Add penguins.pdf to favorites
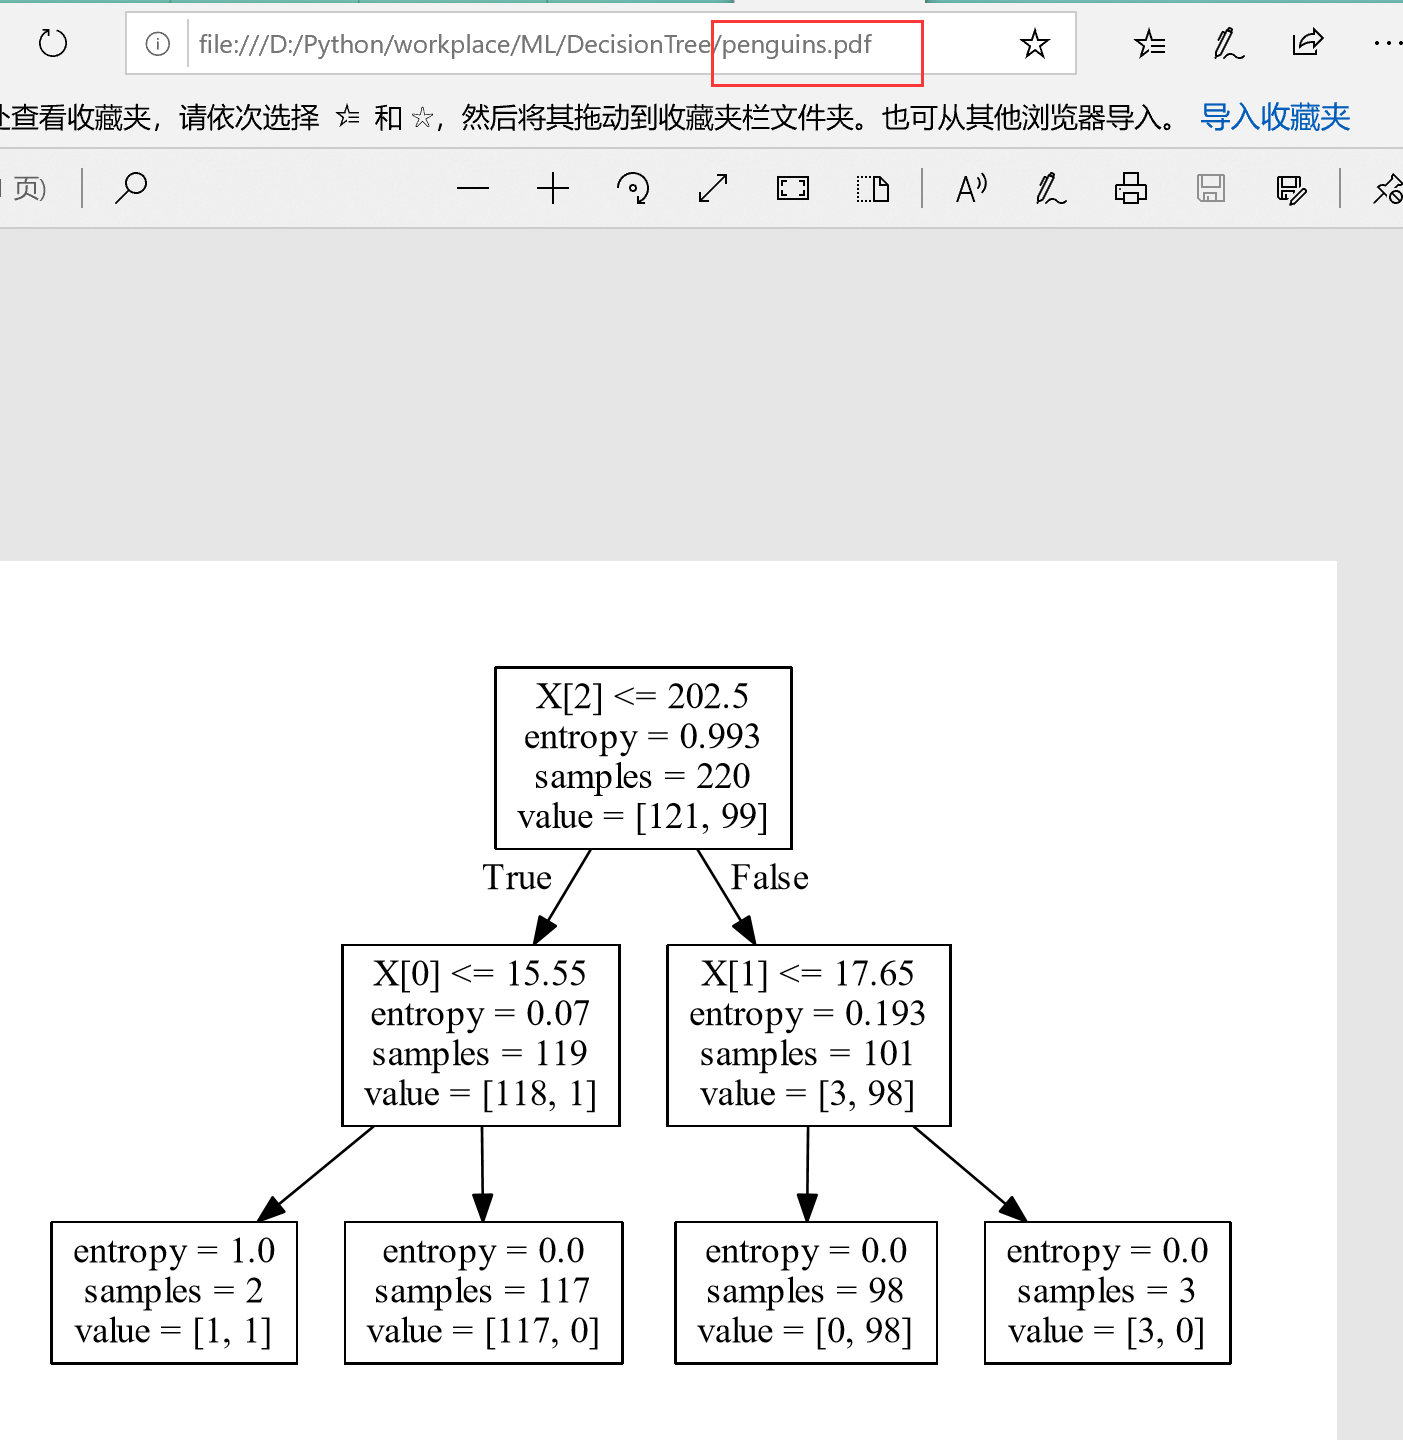The image size is (1403, 1440). pyautogui.click(x=1035, y=43)
